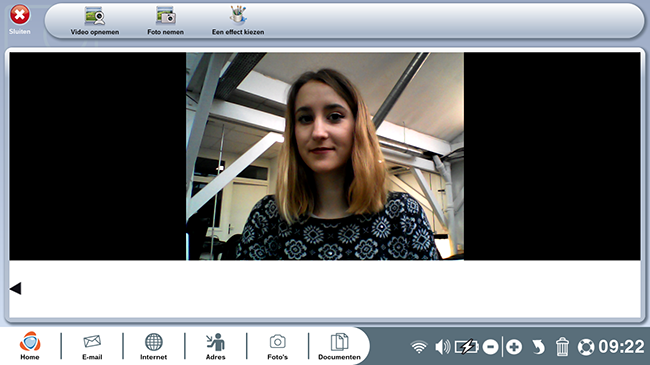Take a picture with Foto nemen

pyautogui.click(x=165, y=21)
